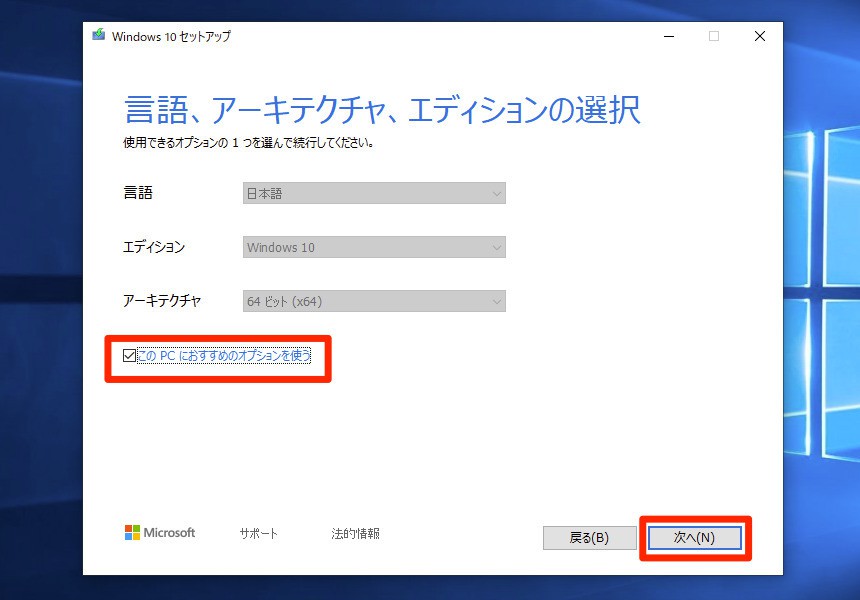Open the サポート link

[x=258, y=533]
